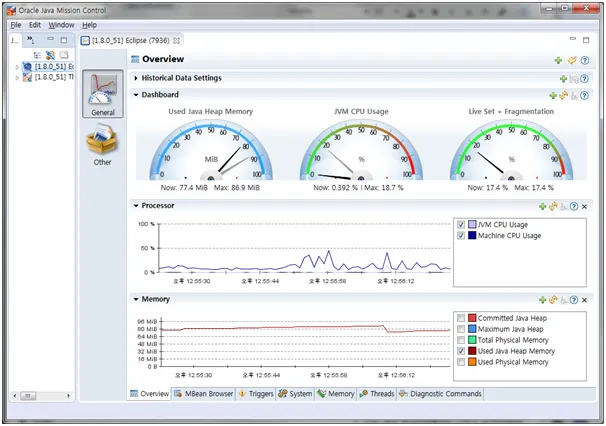Click the JVM CPU Usage dial gauge

coord(361,151)
